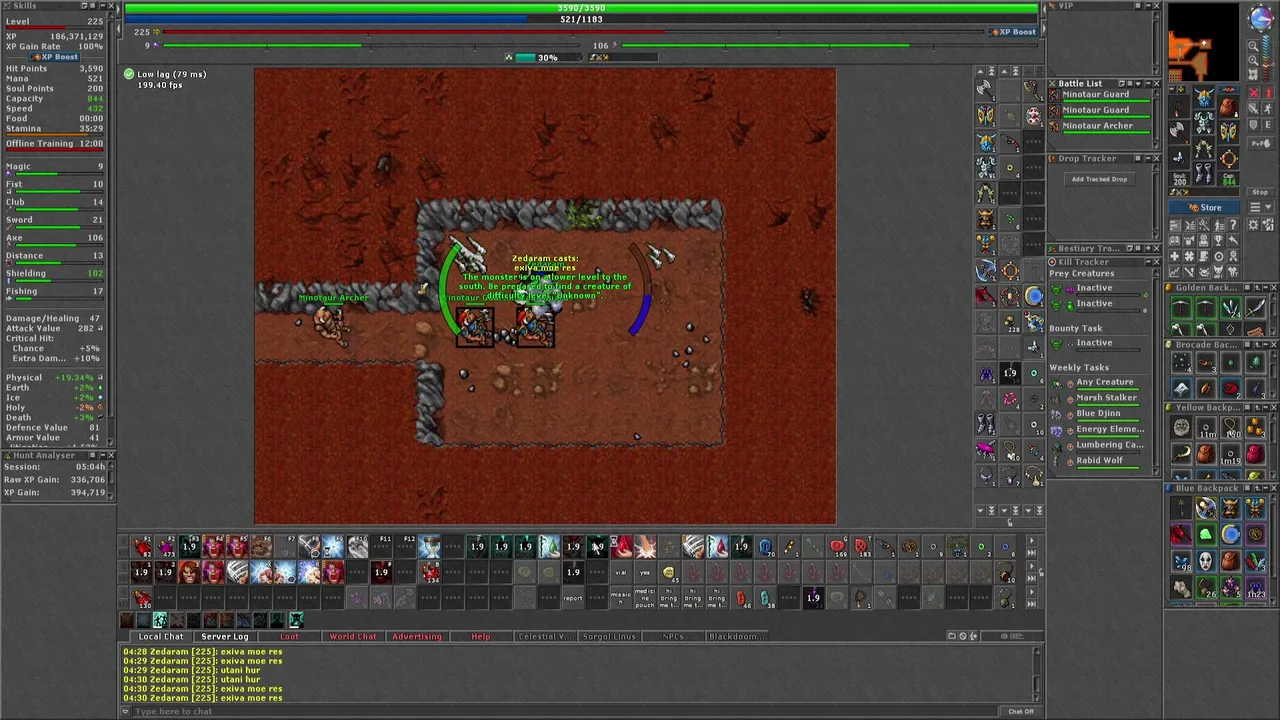Click the green low lag indicator icon

click(128, 74)
